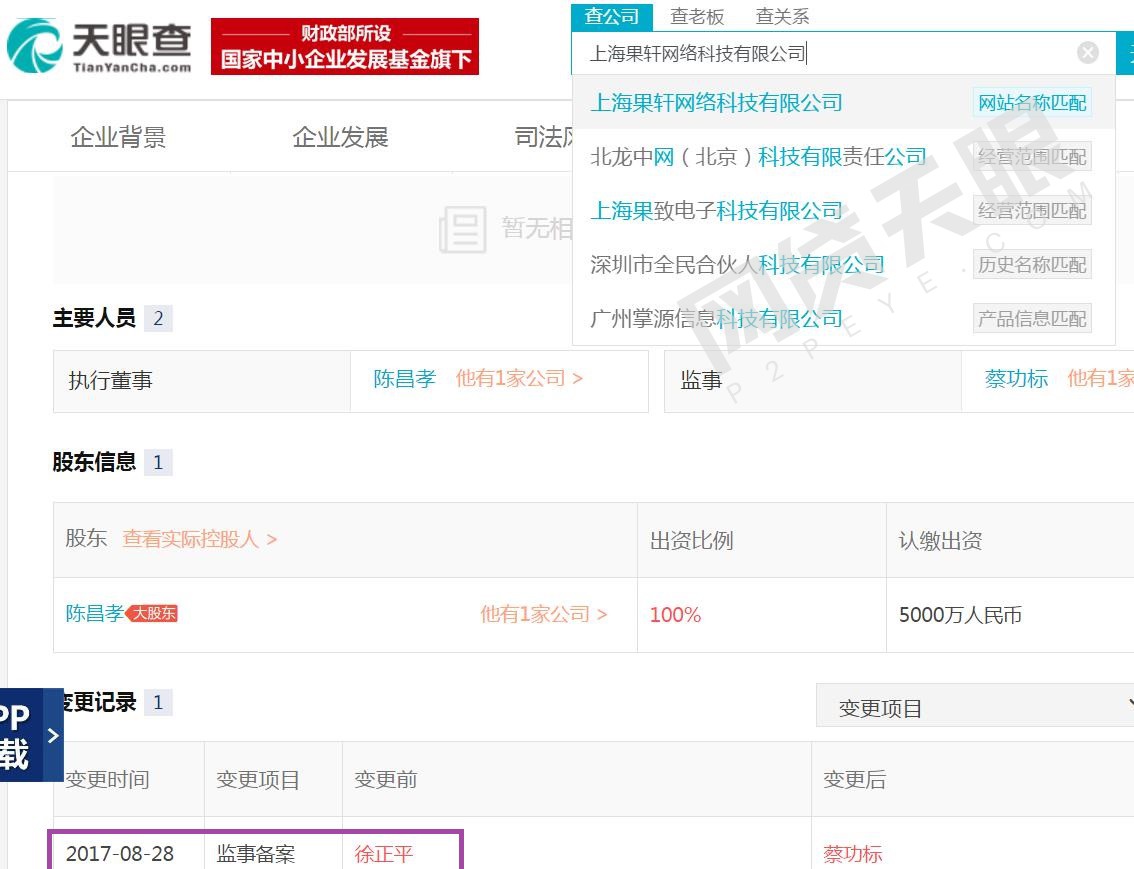Expand the APP download side panel arrow
Viewport: 1134px width, 869px height.
point(53,735)
